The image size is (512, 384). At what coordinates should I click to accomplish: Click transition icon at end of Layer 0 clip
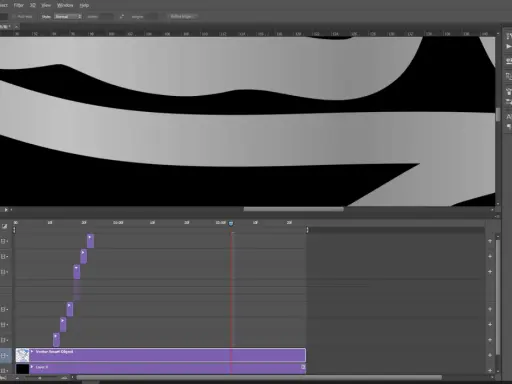(x=303, y=367)
